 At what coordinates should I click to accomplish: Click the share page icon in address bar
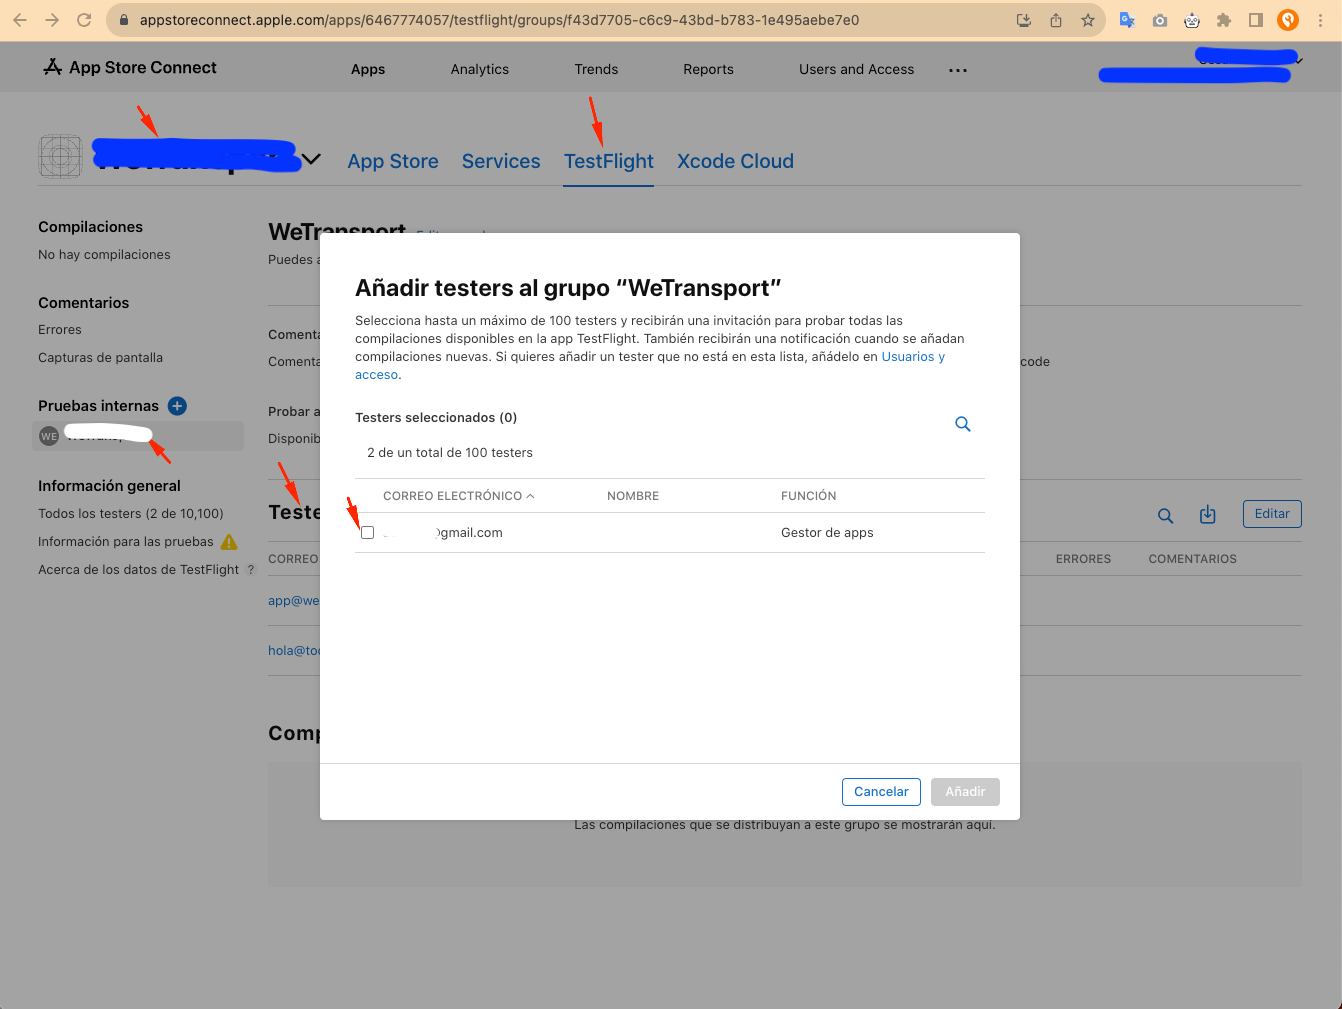1056,20
